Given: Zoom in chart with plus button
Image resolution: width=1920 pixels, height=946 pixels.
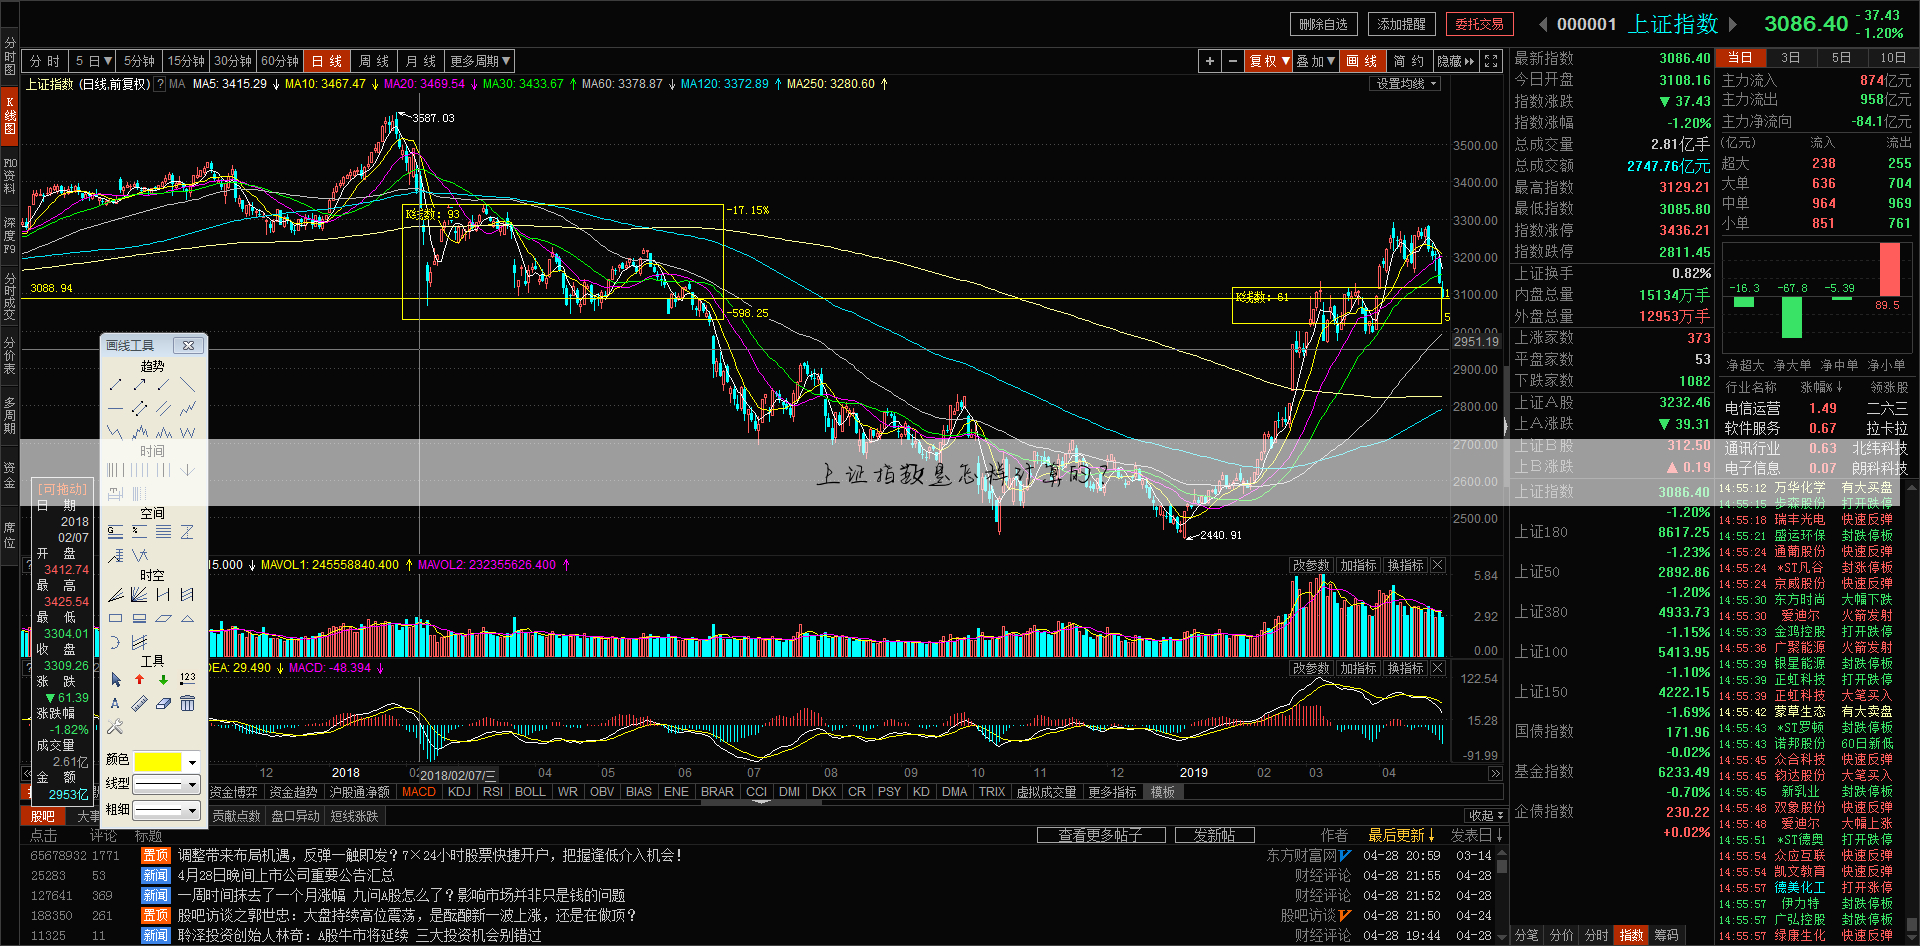Looking at the screenshot, I should (1210, 61).
